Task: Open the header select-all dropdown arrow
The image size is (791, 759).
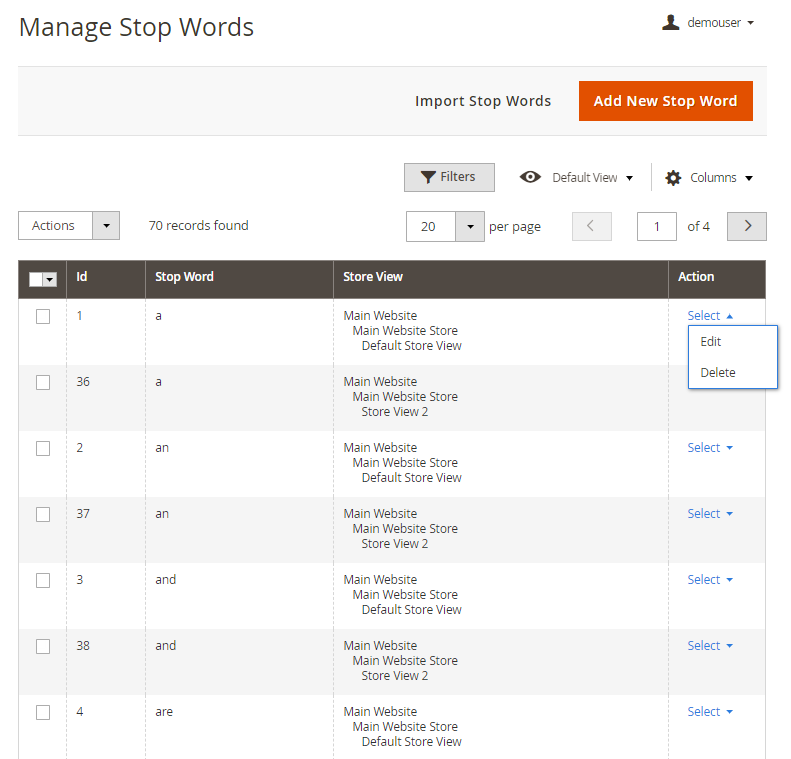Action: (49, 280)
